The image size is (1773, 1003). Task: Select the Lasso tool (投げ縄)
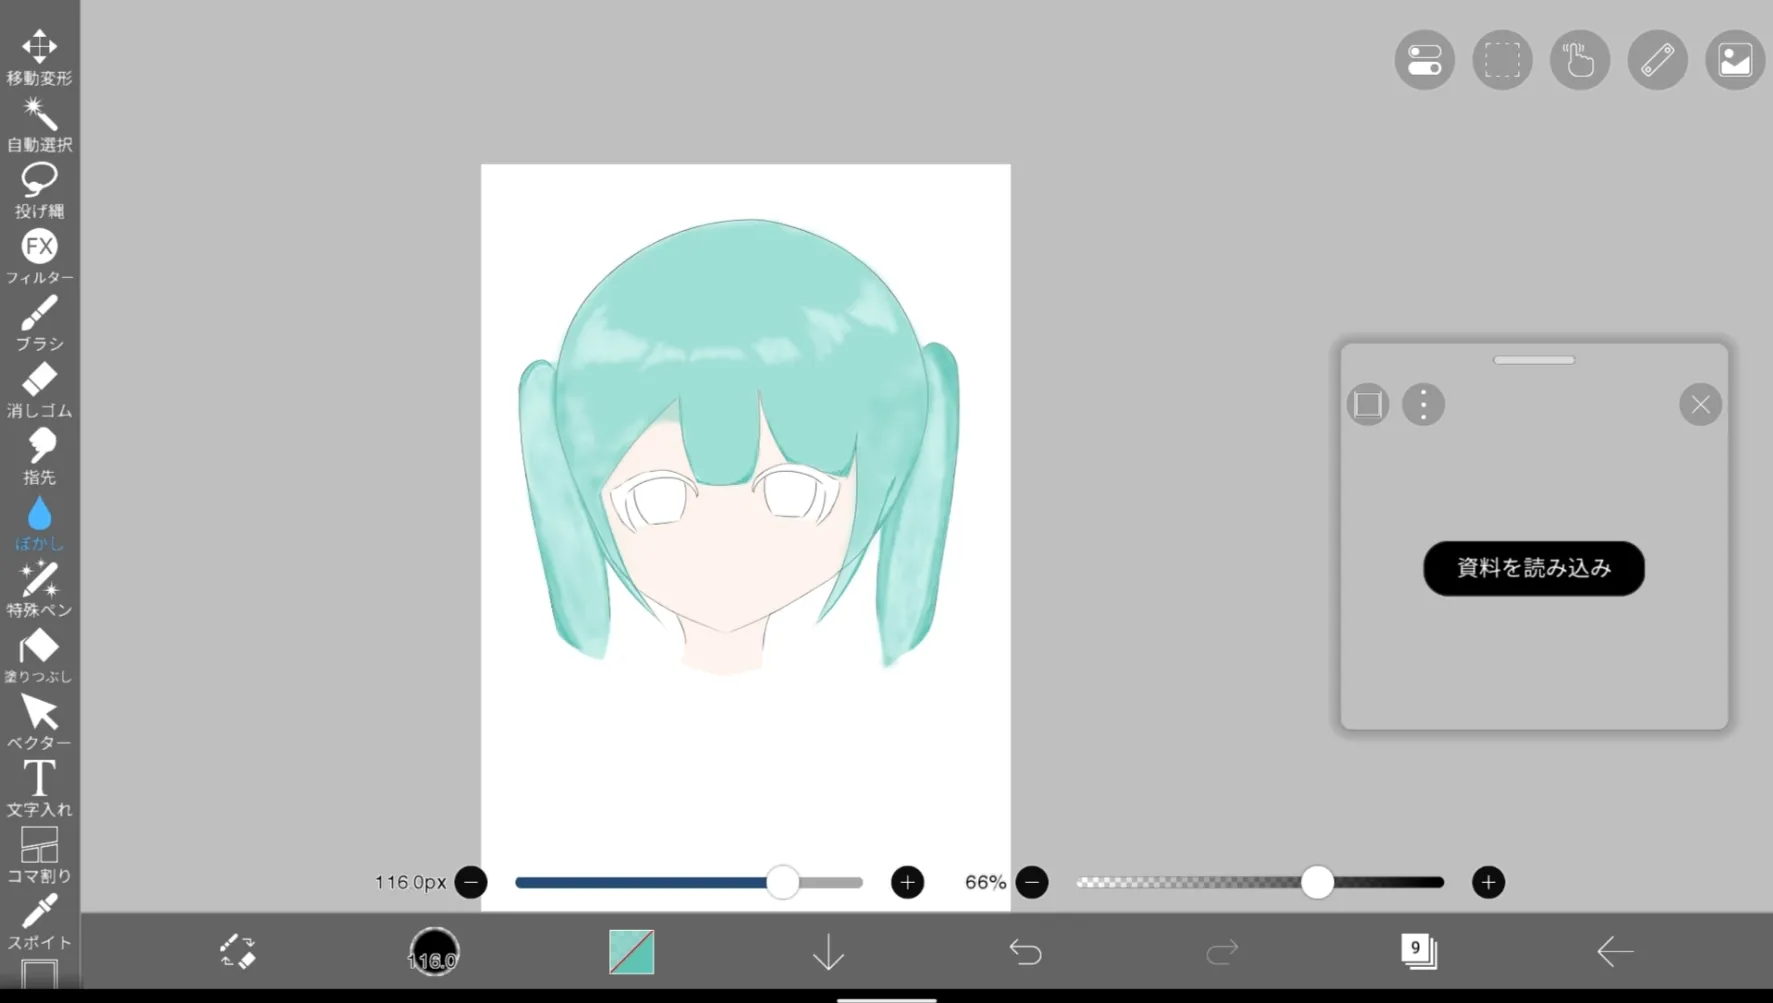[x=39, y=190]
